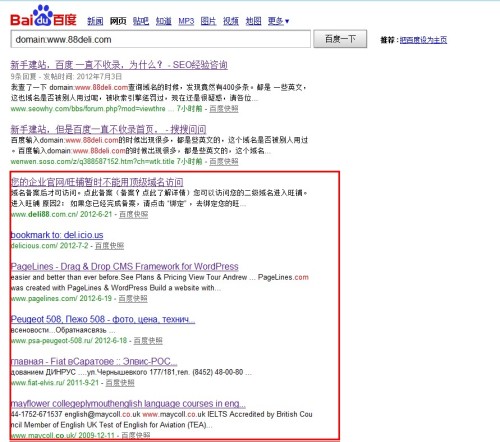Select the 网页 web tab
500x442 pixels.
(x=118, y=21)
